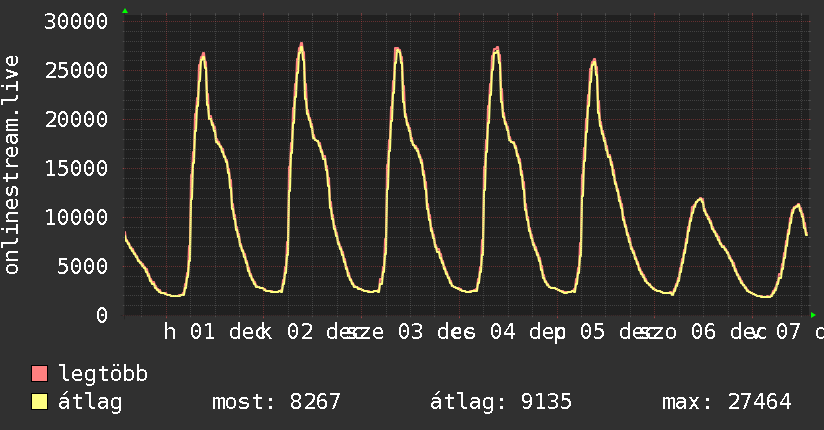Click the most: 8267 value

point(276,403)
